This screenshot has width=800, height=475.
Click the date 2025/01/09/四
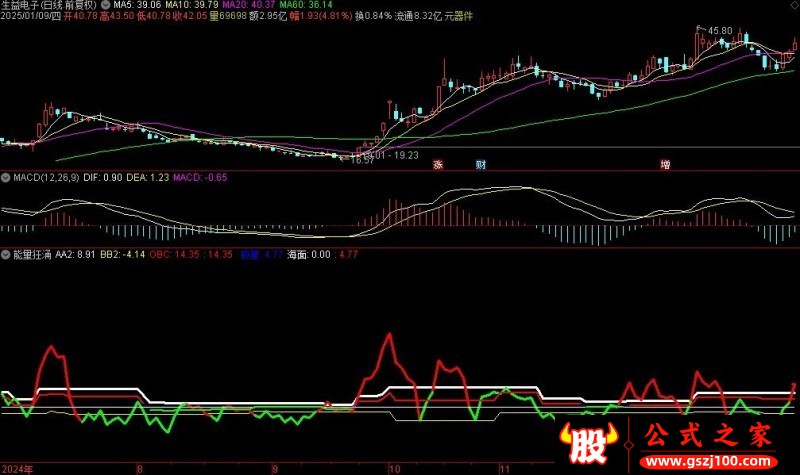tap(31, 16)
